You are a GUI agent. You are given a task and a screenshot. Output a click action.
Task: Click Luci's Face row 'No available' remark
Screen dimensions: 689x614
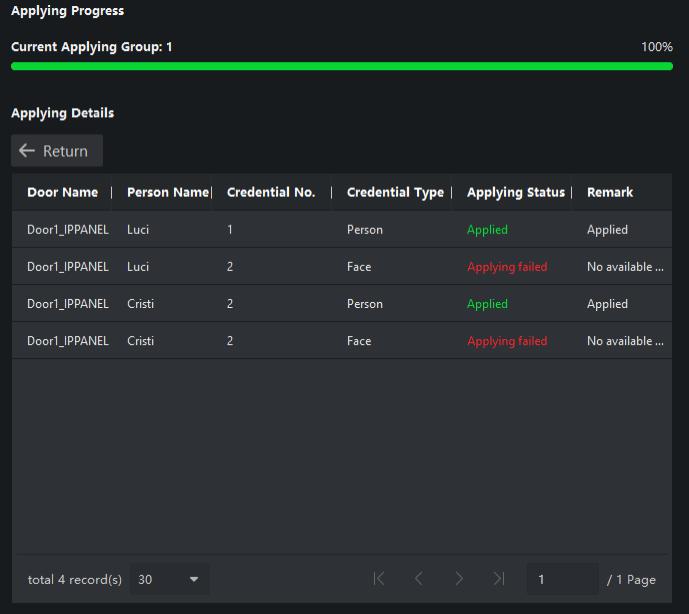(x=625, y=267)
